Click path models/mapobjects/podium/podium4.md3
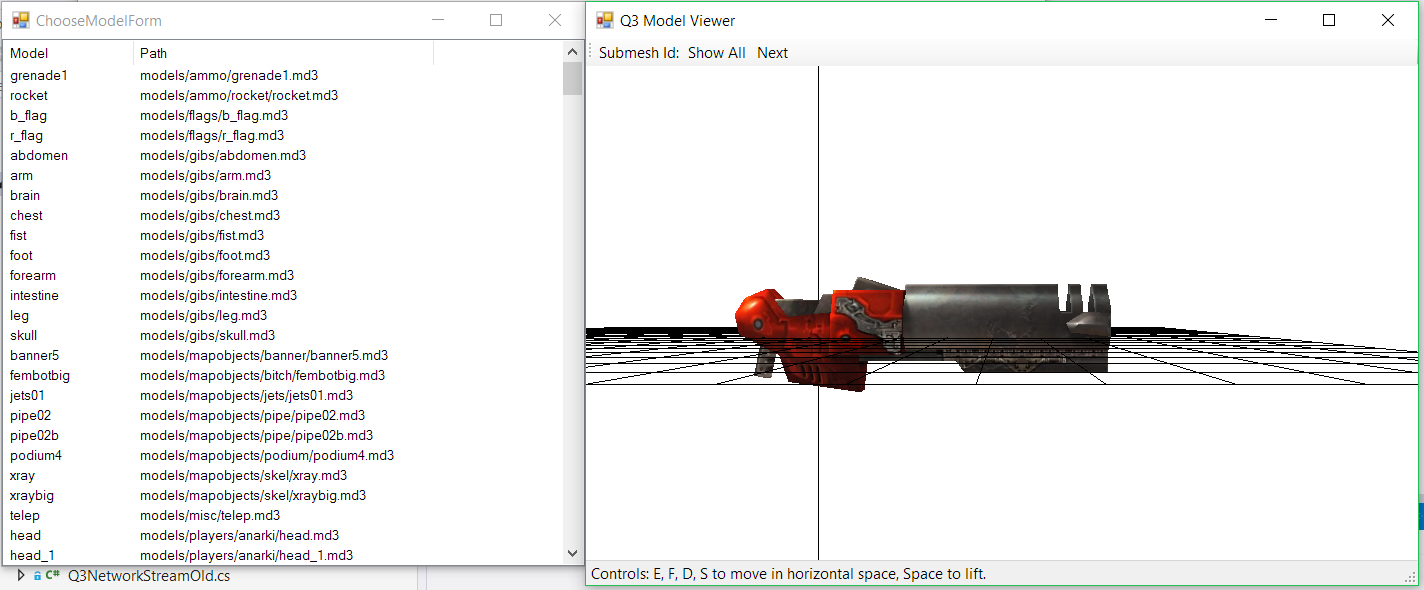Image resolution: width=1424 pixels, height=590 pixels. pos(267,455)
